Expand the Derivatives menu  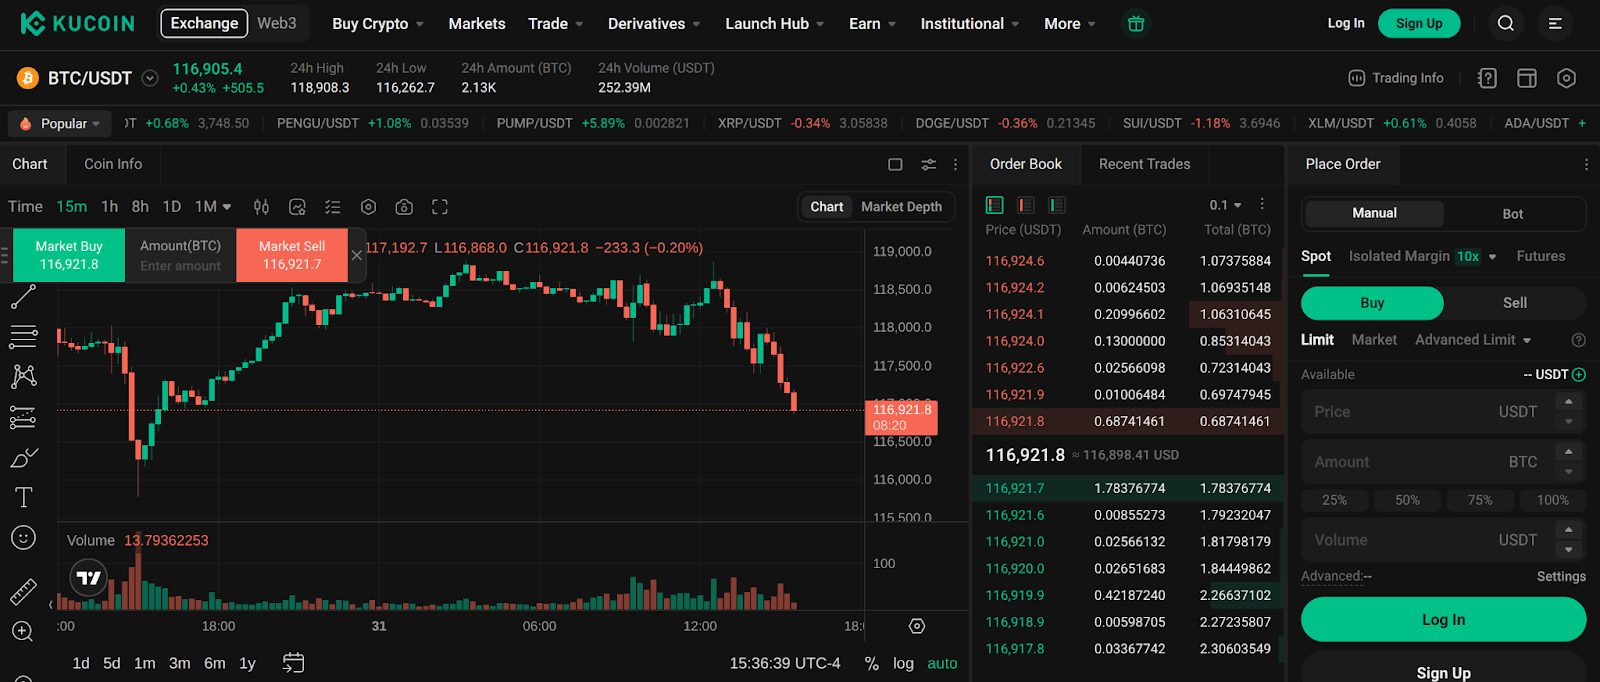(654, 24)
